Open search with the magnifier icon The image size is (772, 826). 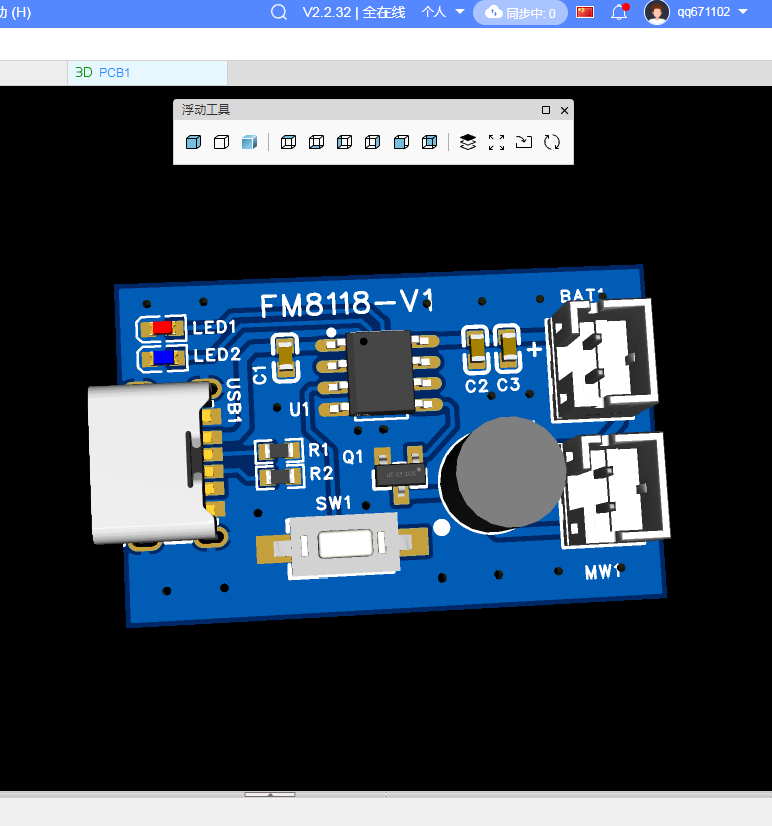pyautogui.click(x=279, y=12)
